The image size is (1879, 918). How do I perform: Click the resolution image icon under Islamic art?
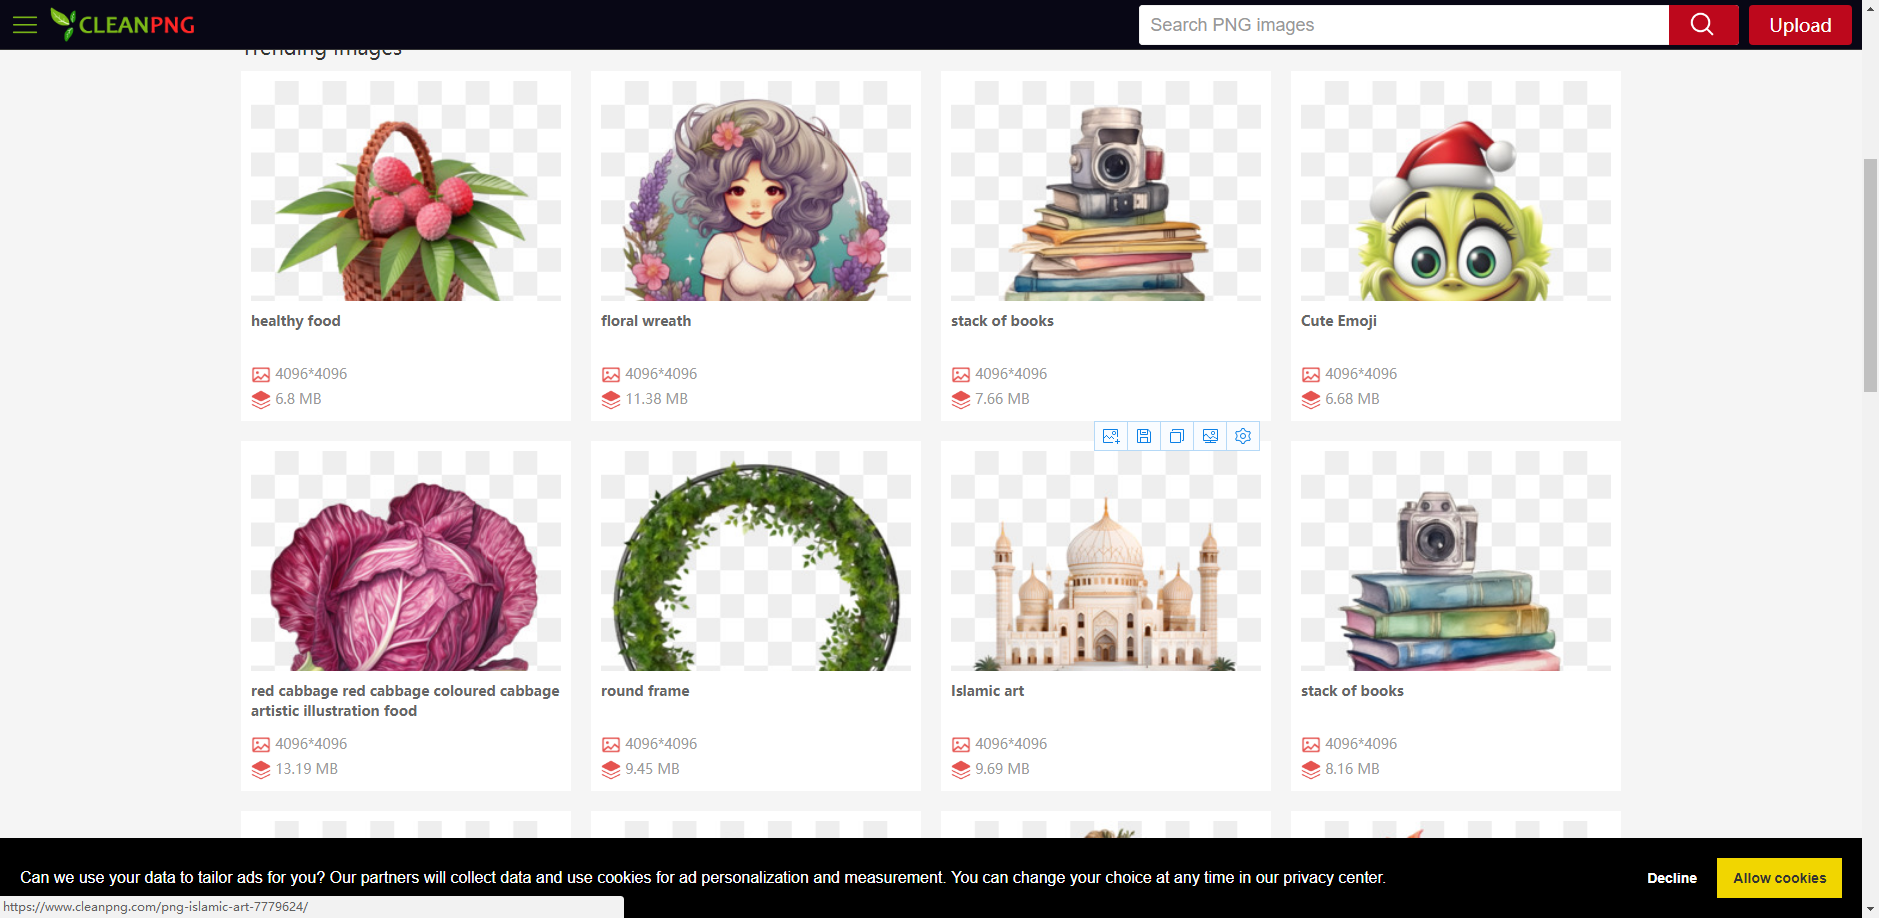(x=961, y=745)
